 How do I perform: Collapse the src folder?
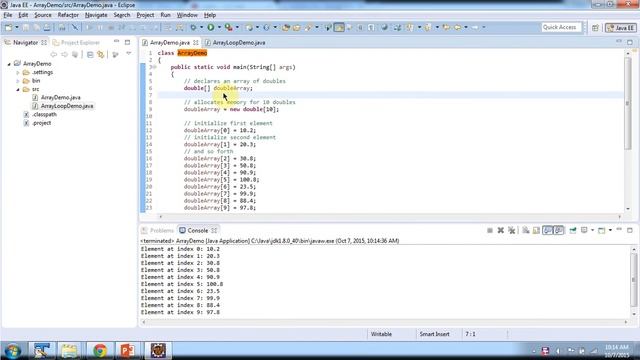(18, 89)
